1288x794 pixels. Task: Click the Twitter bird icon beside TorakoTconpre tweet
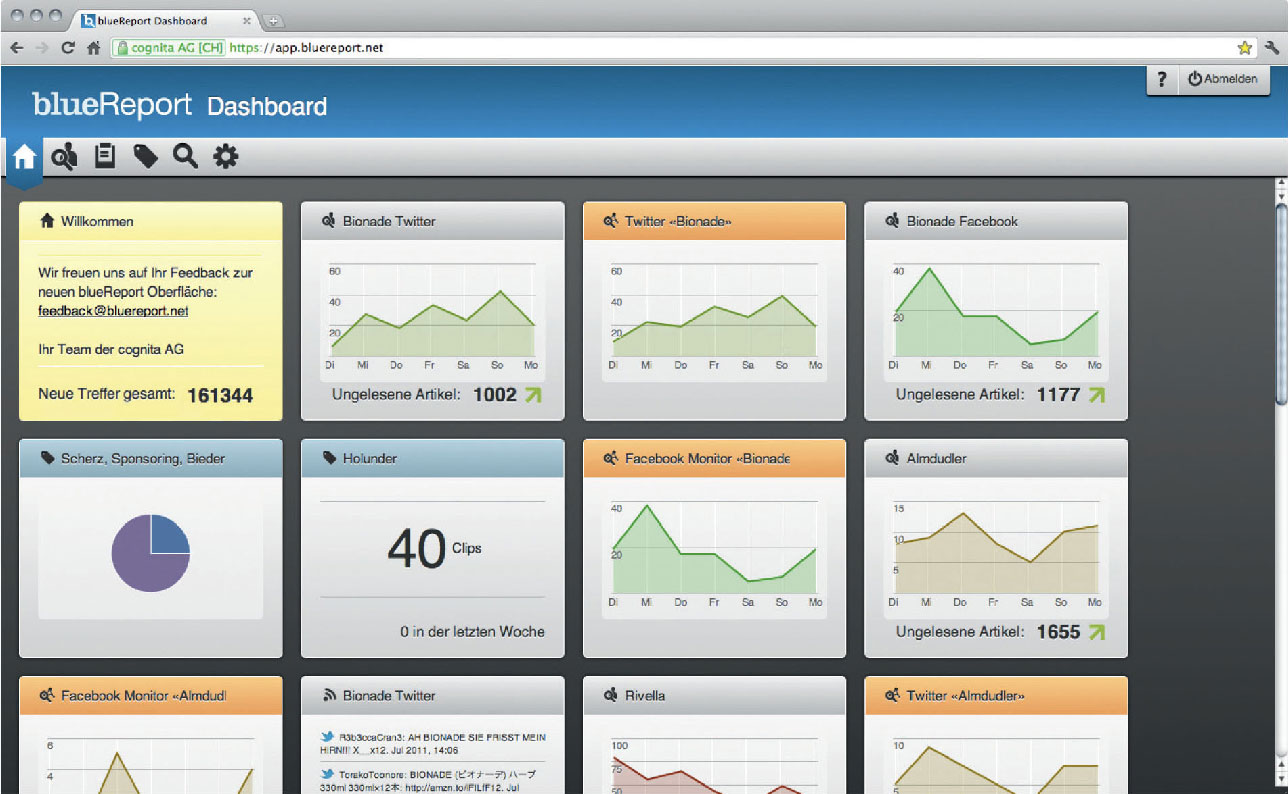(x=327, y=773)
